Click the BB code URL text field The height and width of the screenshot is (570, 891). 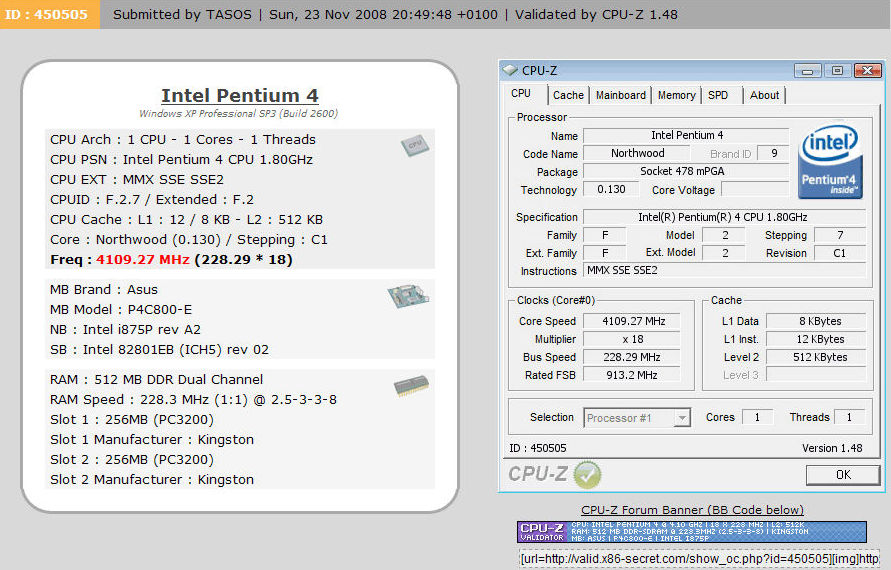pyautogui.click(x=700, y=559)
